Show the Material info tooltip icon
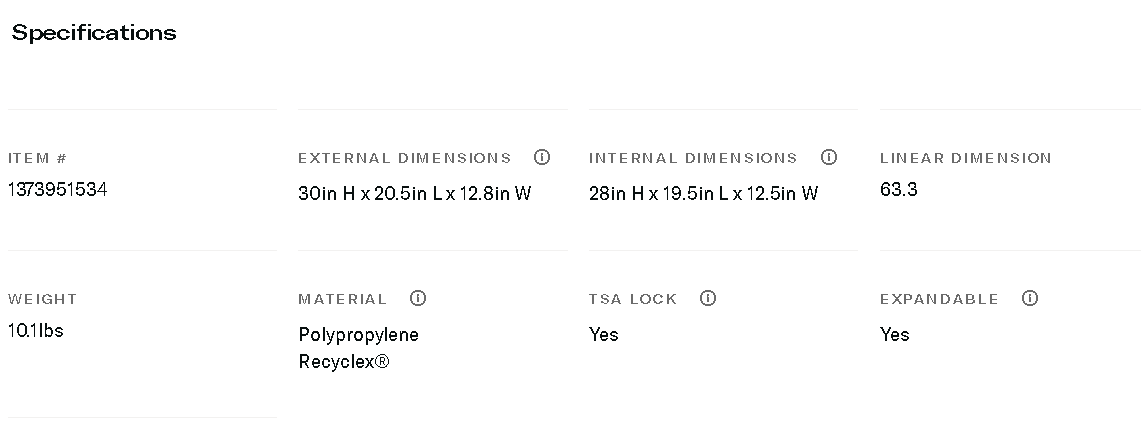The height and width of the screenshot is (423, 1141). tap(418, 298)
